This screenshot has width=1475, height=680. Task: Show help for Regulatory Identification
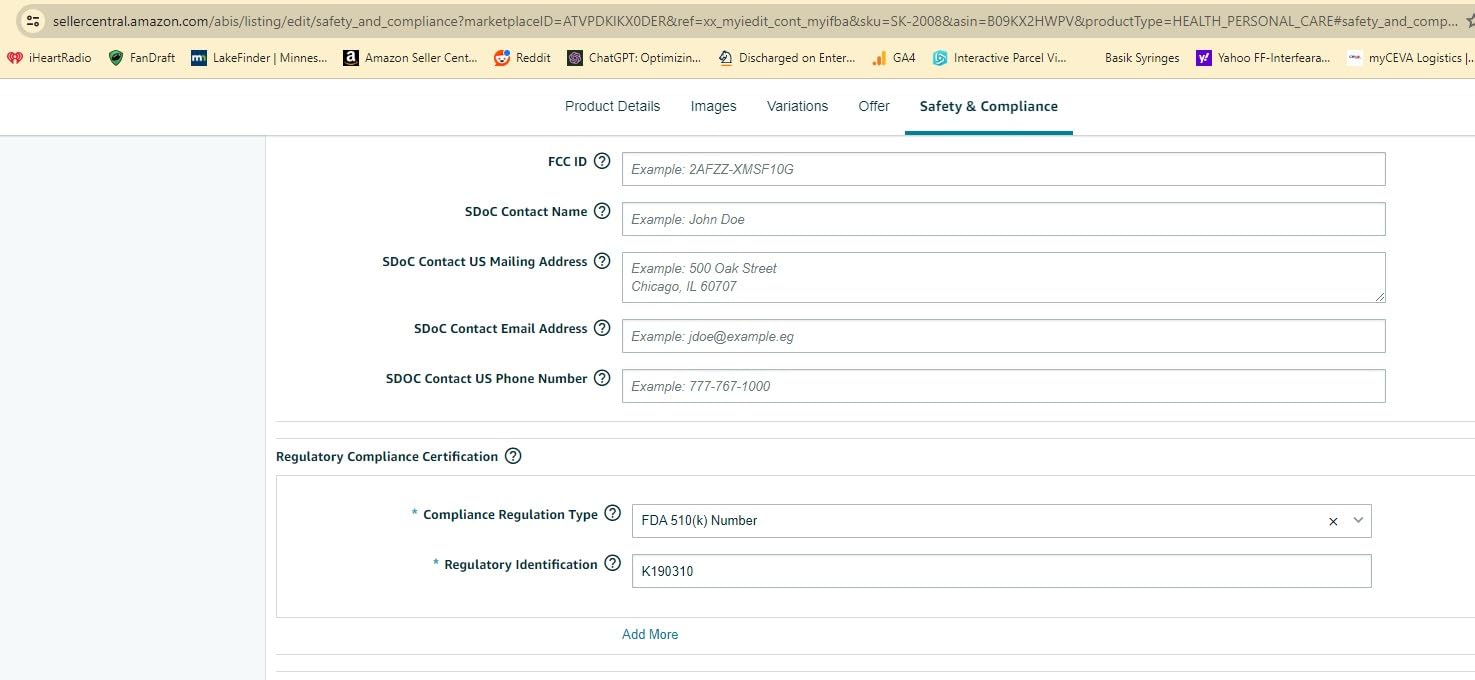click(x=613, y=564)
